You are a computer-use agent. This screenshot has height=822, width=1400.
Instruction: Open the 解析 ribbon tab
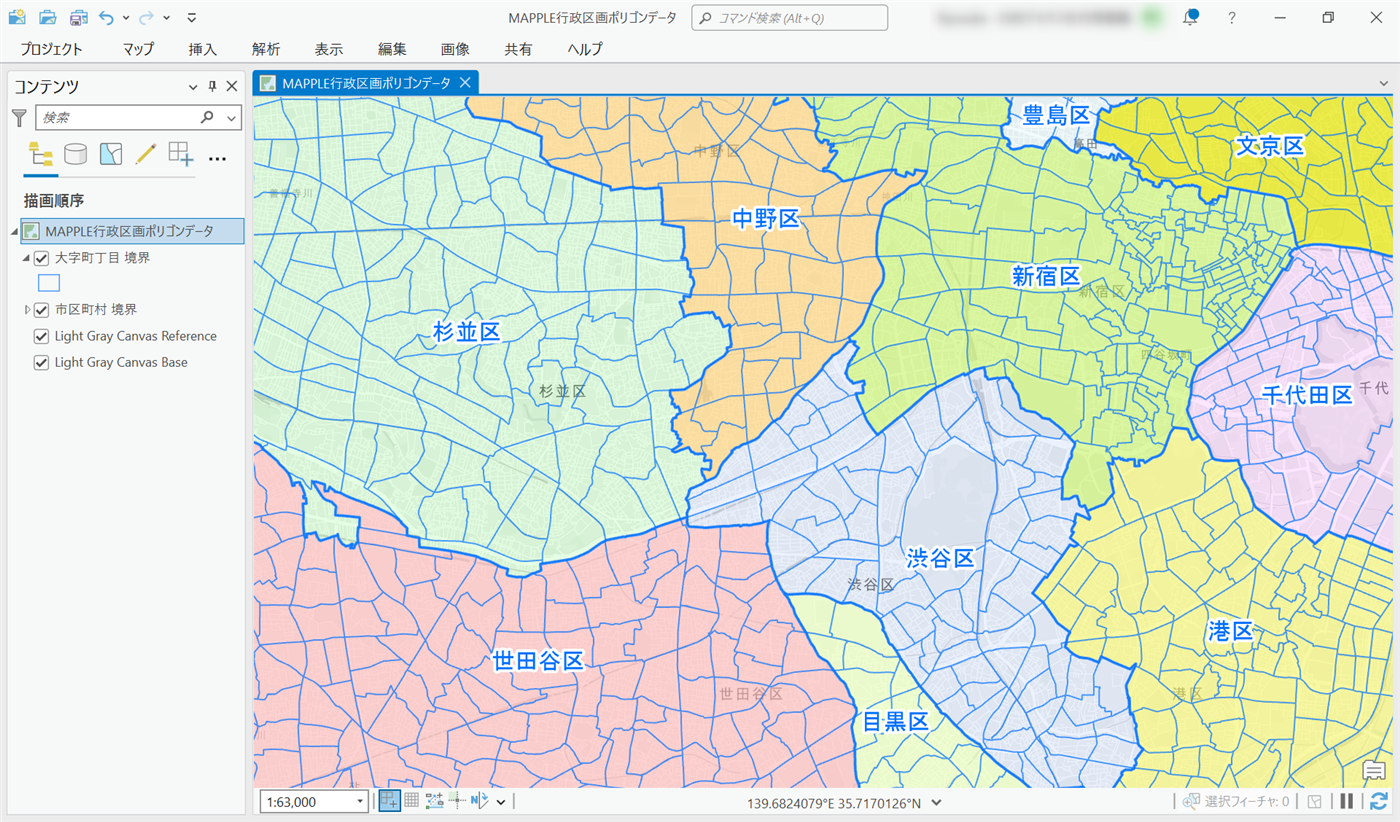click(x=266, y=49)
